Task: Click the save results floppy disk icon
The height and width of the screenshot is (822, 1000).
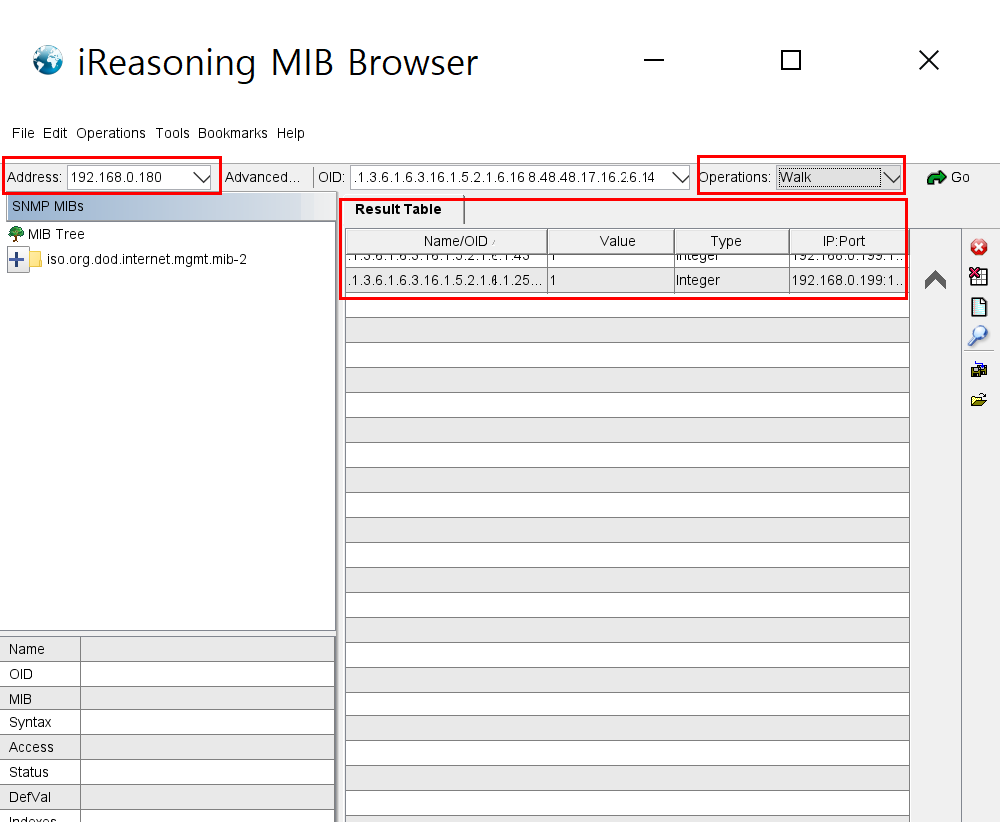Action: coord(979,370)
